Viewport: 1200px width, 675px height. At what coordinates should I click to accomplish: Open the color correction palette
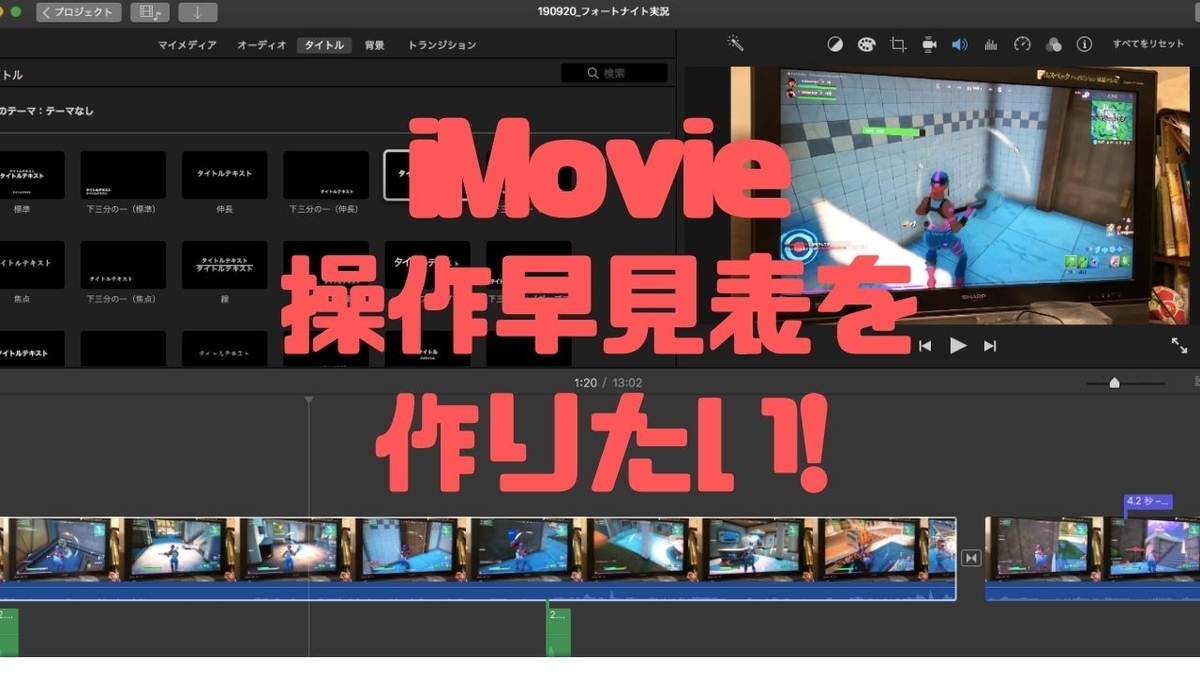pyautogui.click(x=866, y=44)
